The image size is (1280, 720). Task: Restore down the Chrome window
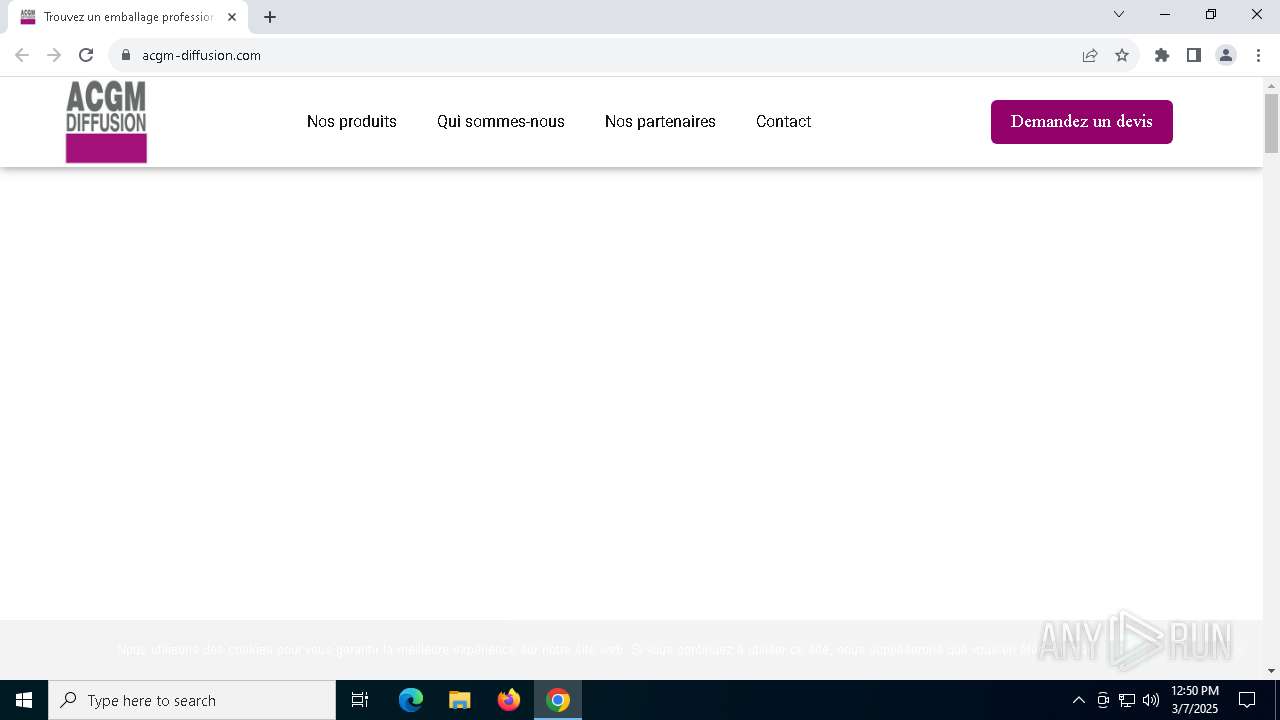tap(1211, 14)
